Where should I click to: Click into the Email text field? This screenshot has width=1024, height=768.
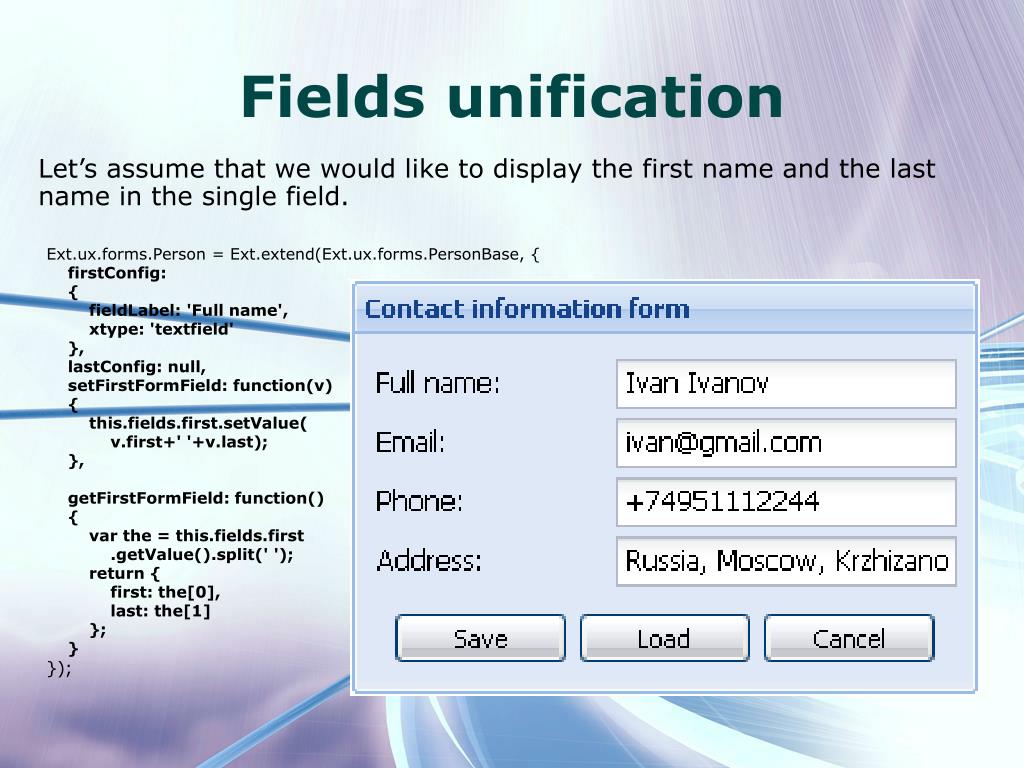[786, 443]
